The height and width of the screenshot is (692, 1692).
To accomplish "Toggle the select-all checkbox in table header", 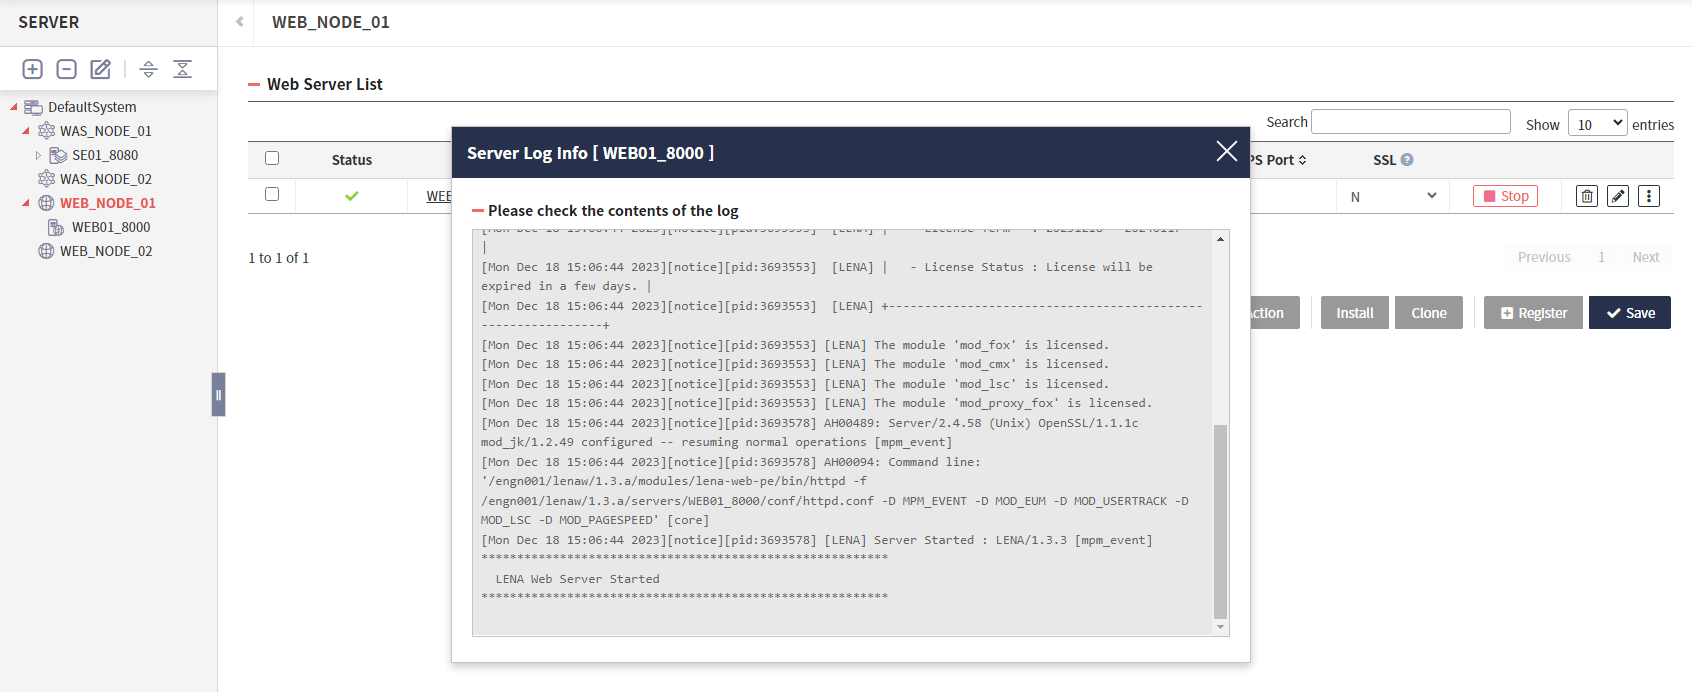I will pos(272,158).
